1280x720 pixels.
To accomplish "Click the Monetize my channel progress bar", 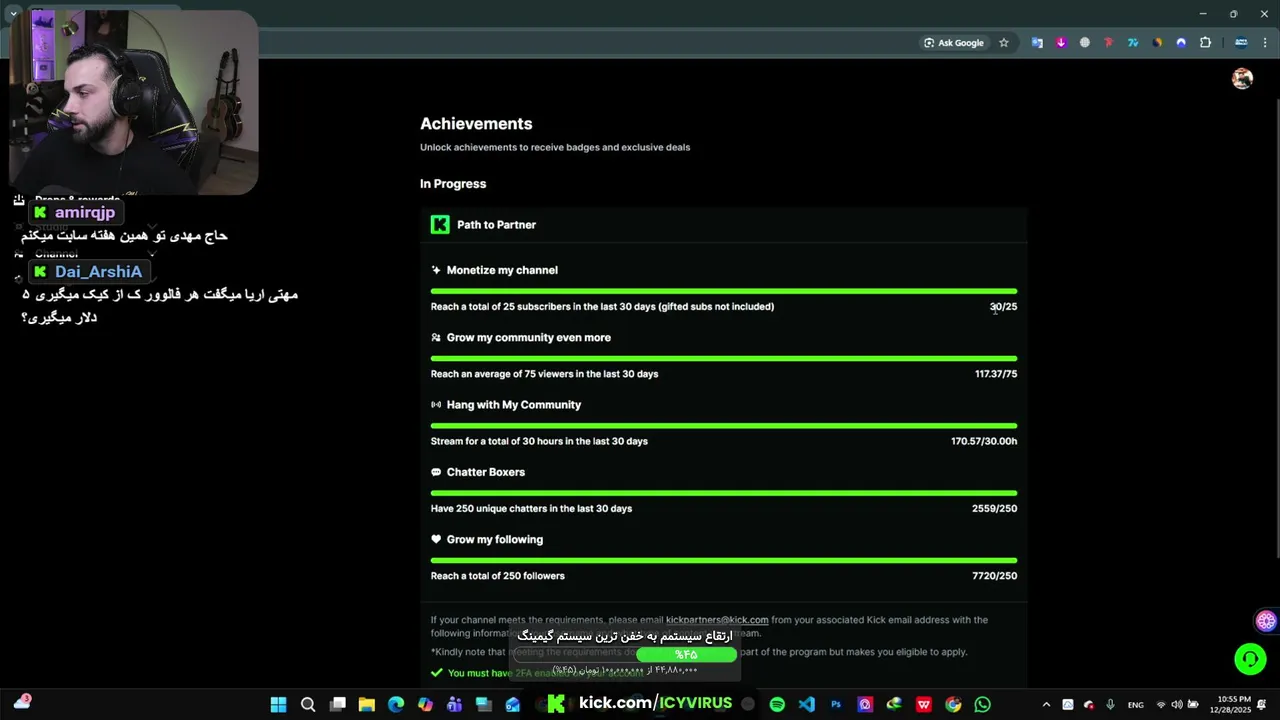I will (724, 291).
